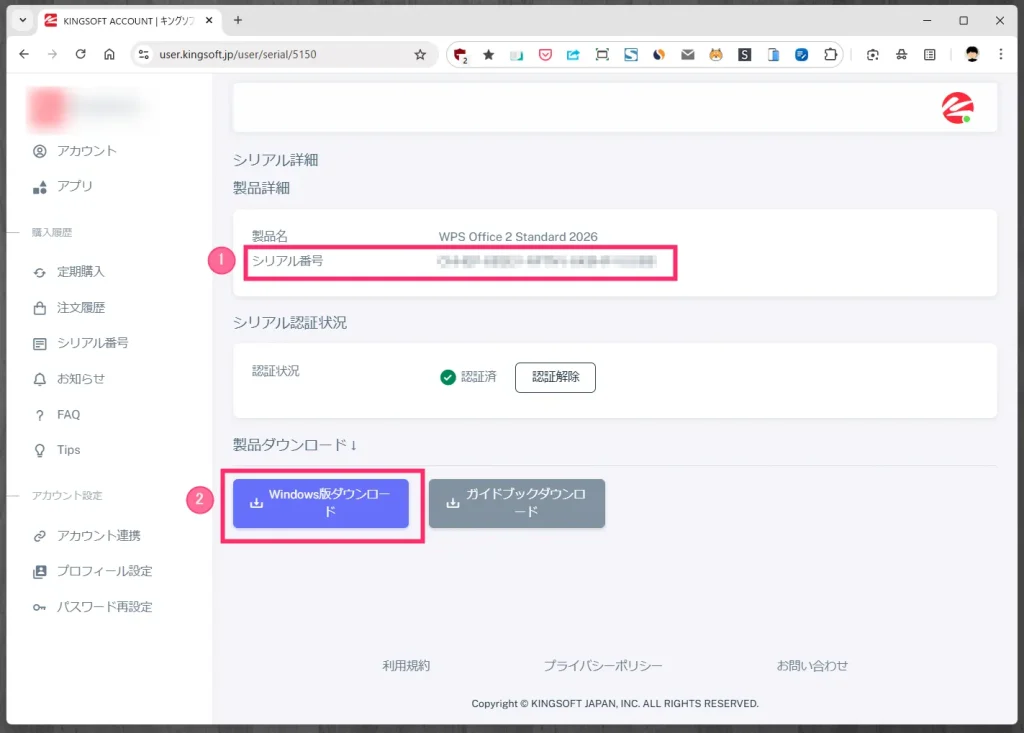1024x733 pixels.
Task: Click the blue share arrow extension
Action: coord(573,55)
